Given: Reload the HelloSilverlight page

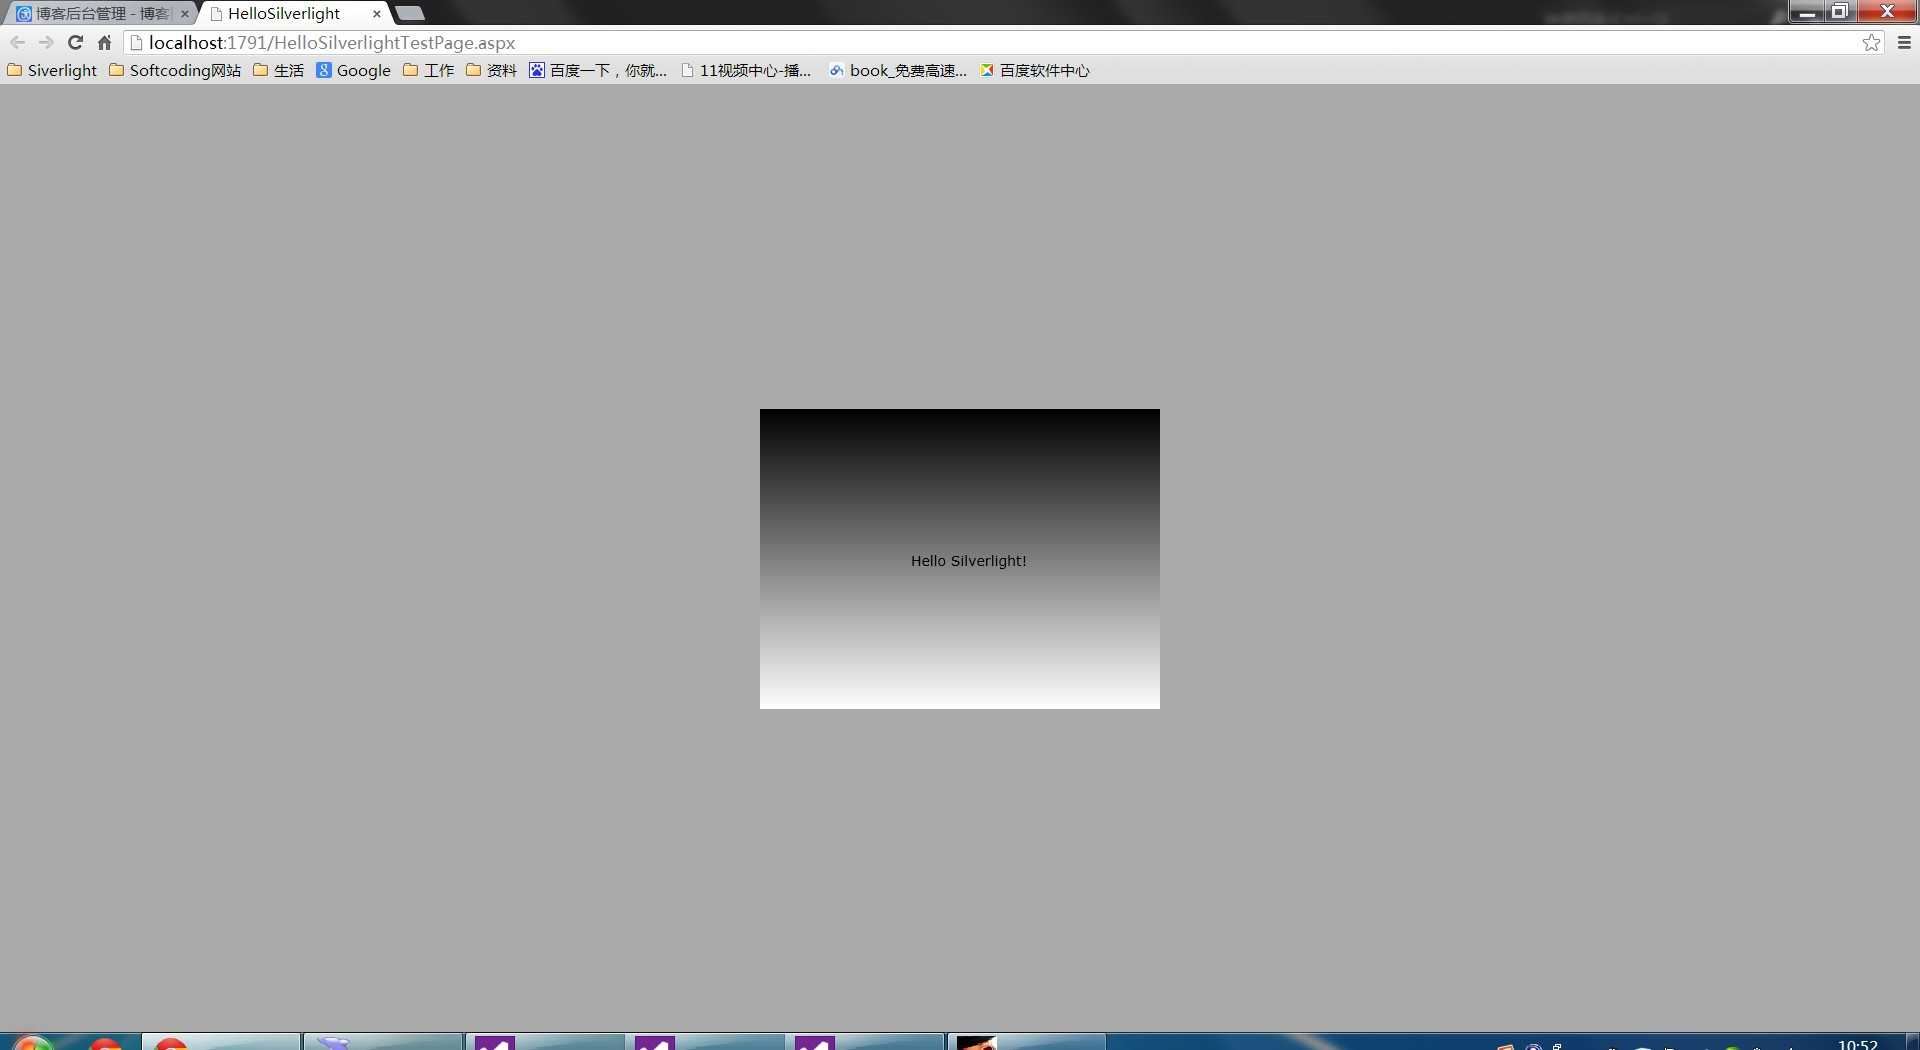Looking at the screenshot, I should [x=75, y=42].
